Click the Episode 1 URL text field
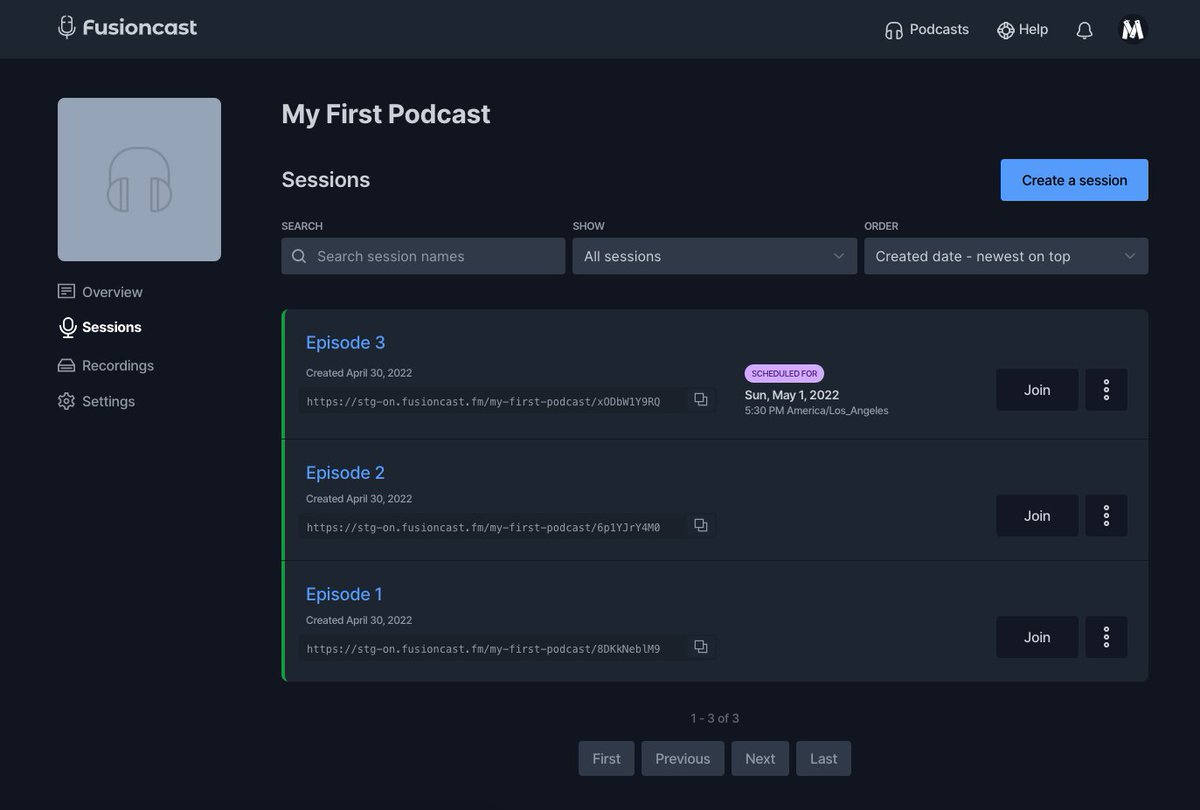 [x=492, y=648]
